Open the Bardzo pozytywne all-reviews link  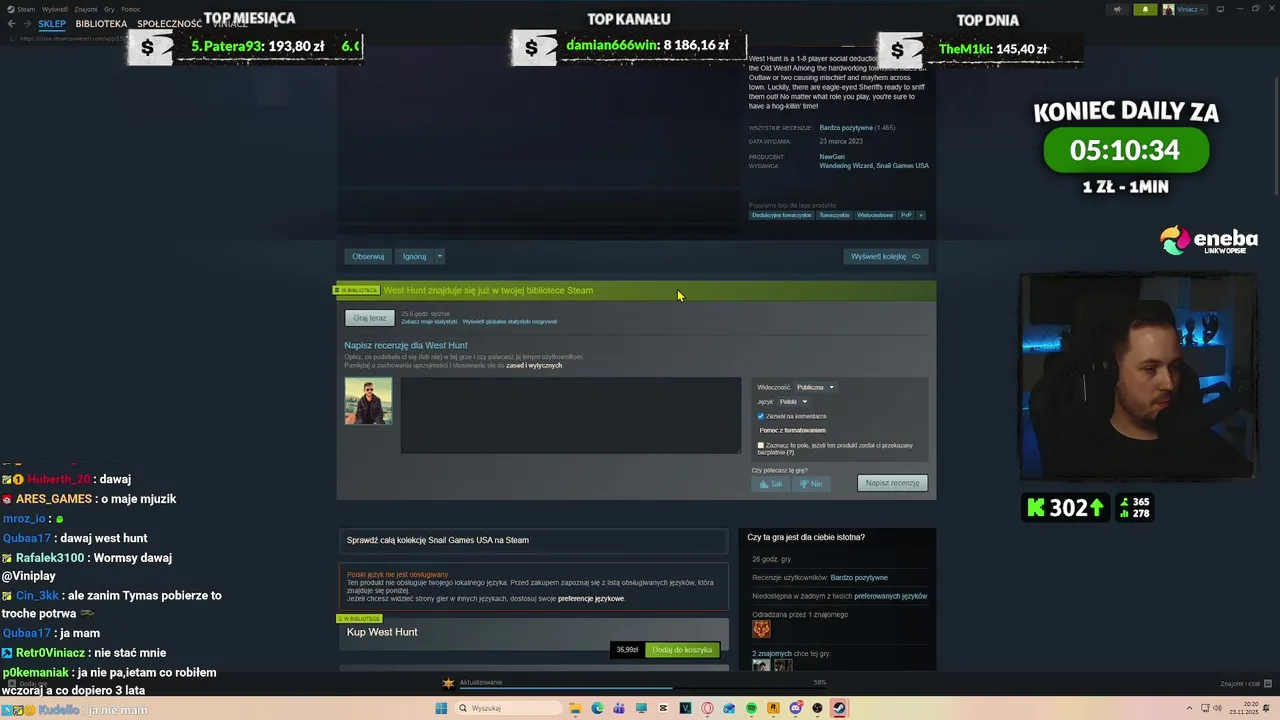coord(846,128)
